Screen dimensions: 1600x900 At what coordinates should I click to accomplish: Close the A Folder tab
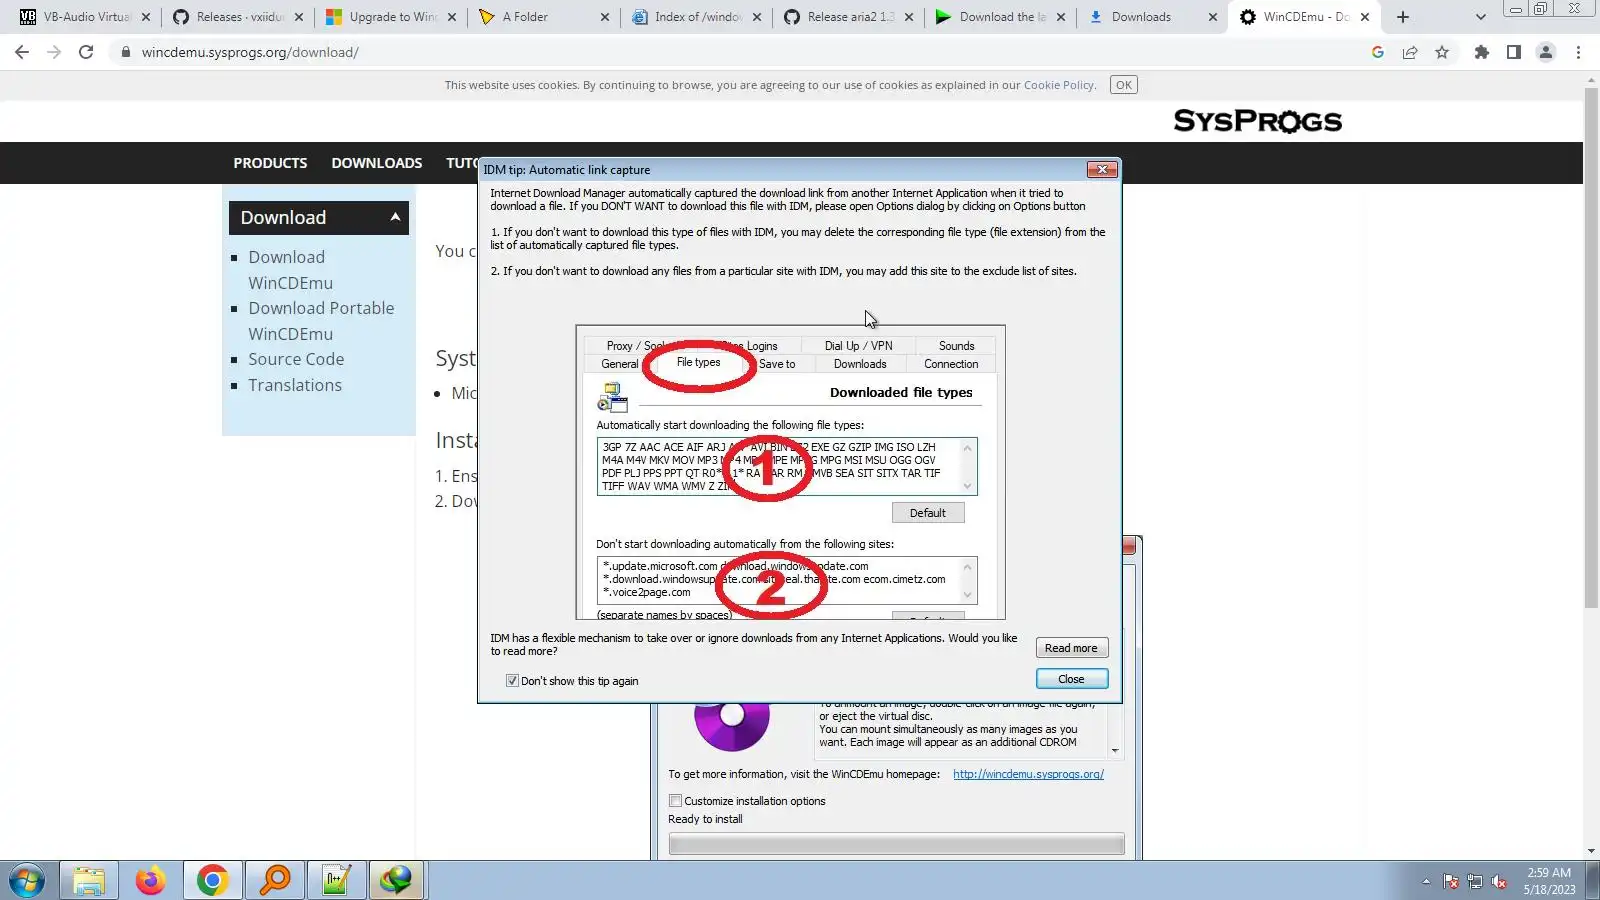point(605,17)
